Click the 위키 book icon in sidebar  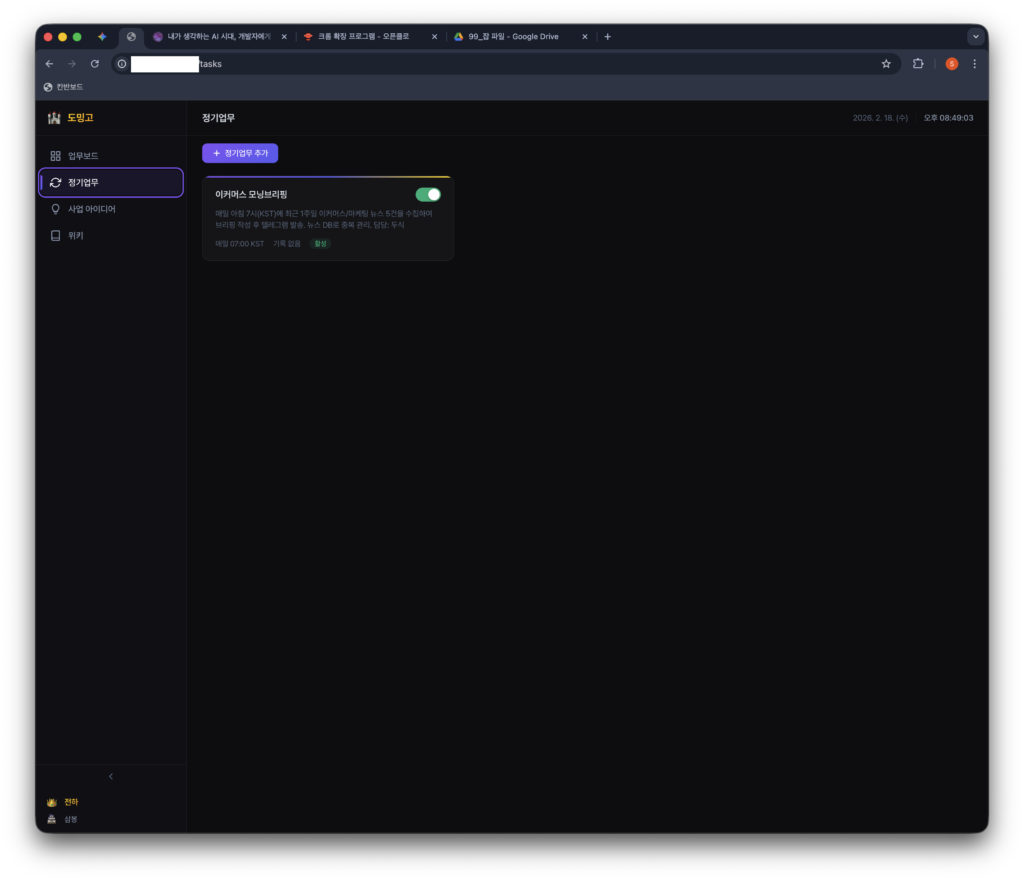click(56, 236)
